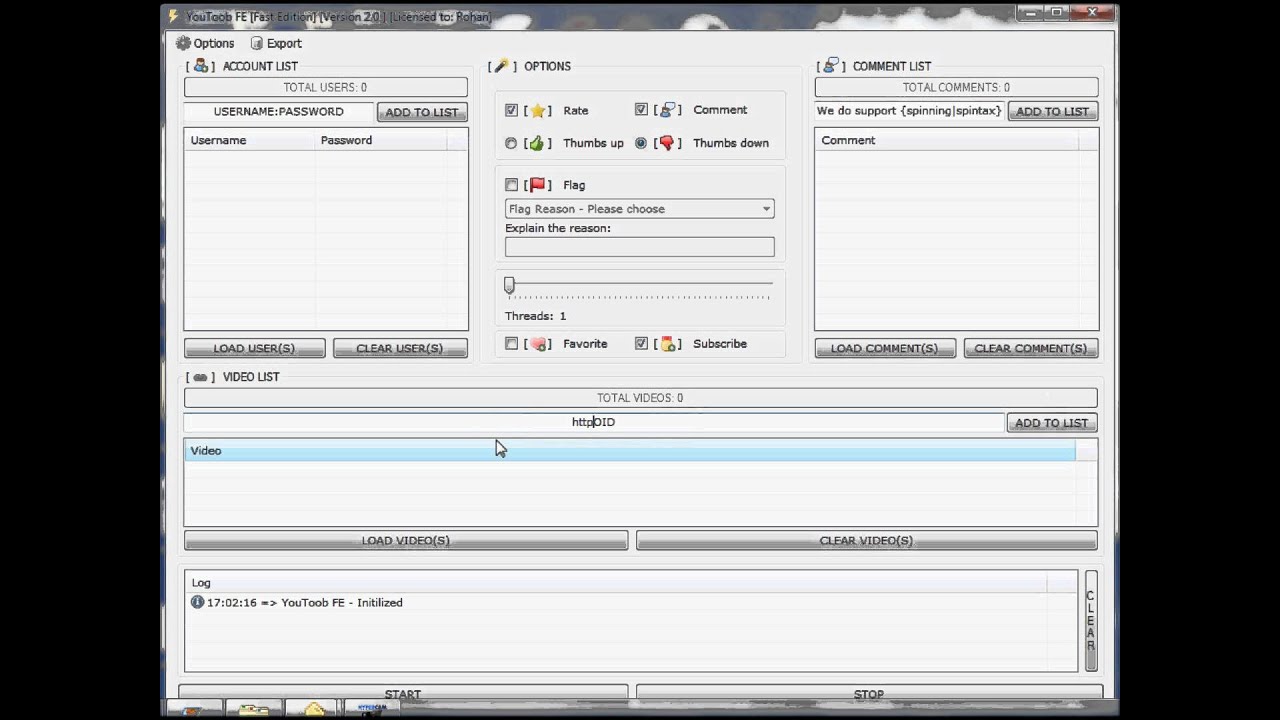
Task: Click the USERNAME:PASSWORD input field
Action: 278,112
